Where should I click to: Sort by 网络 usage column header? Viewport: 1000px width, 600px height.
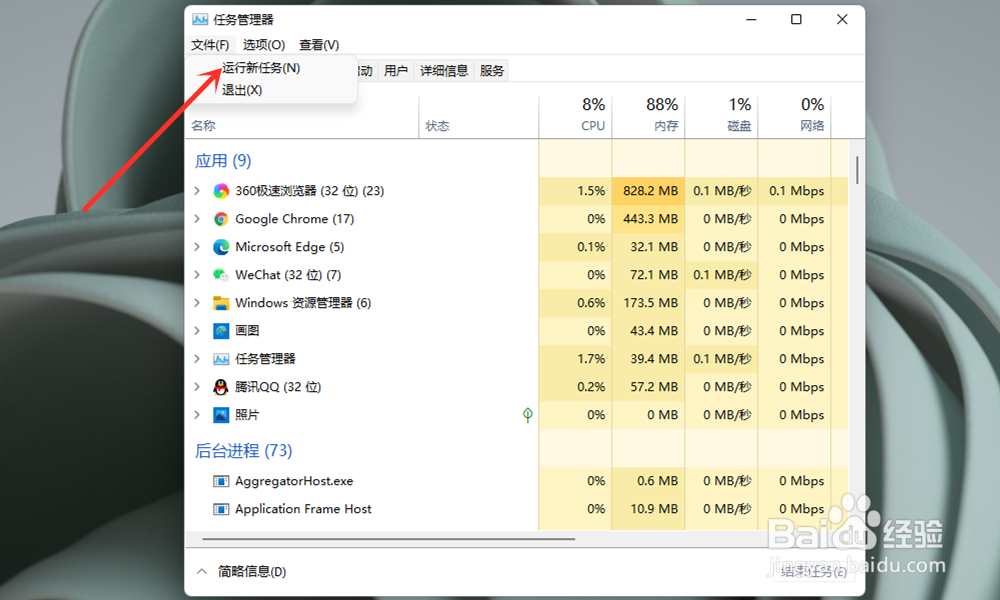pos(795,116)
